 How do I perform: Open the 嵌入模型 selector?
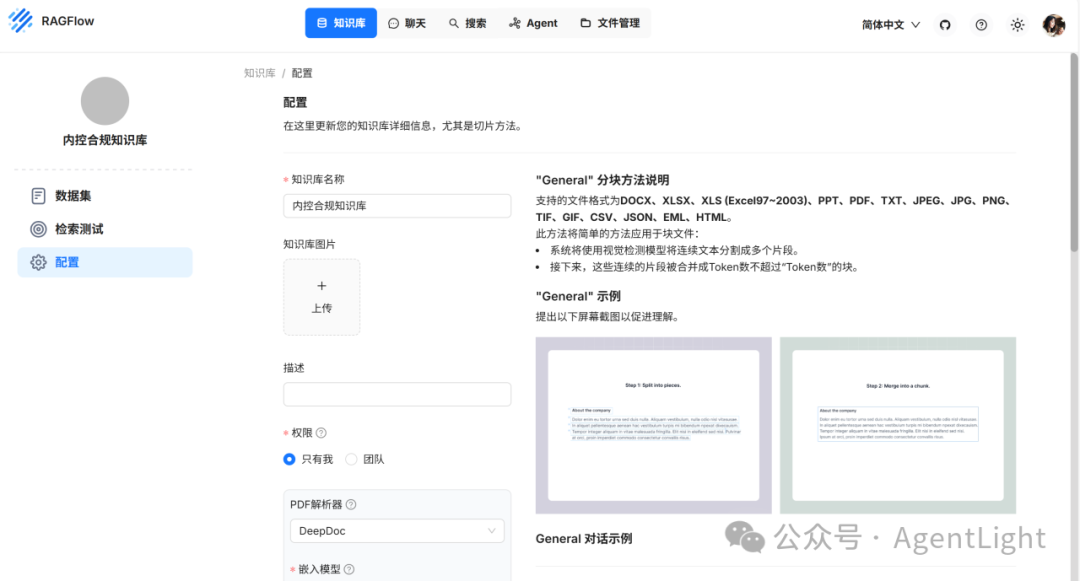tap(396, 570)
